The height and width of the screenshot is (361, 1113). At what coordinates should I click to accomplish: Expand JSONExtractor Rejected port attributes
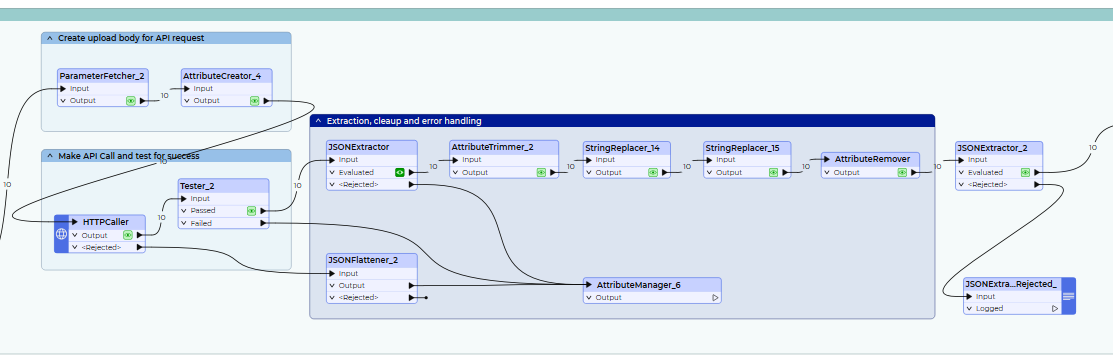pyautogui.click(x=332, y=184)
